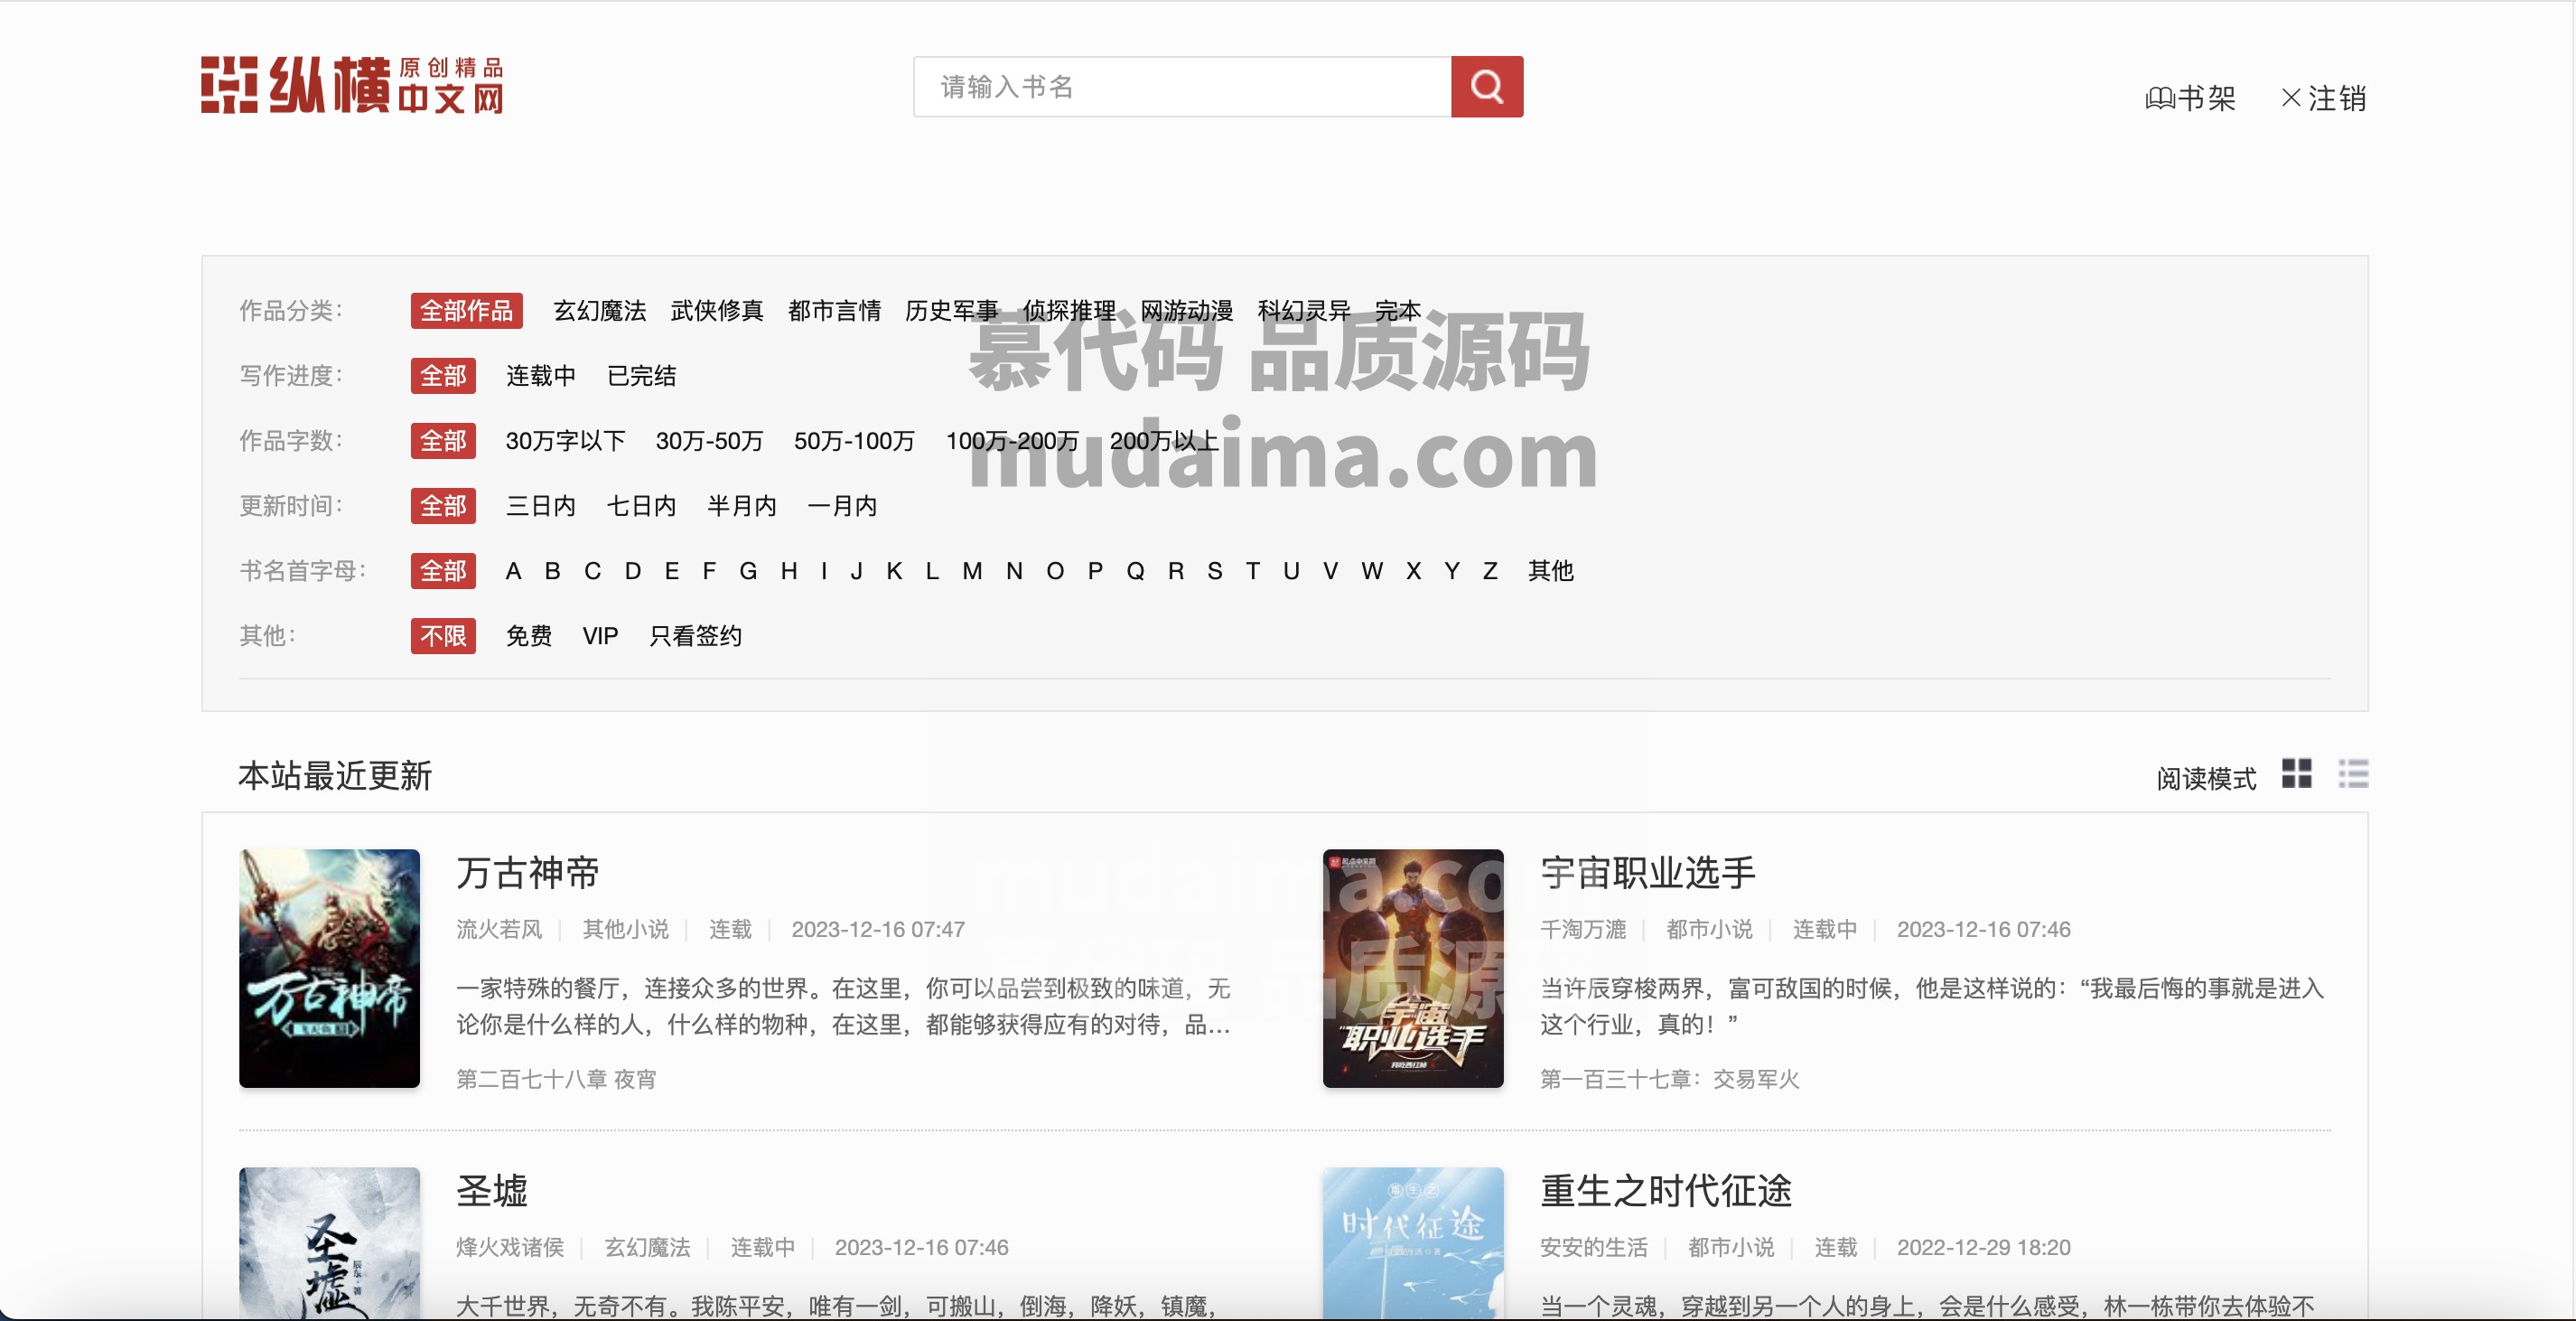
Task: Open 宇宙职业选手 book cover thumbnail
Action: [1413, 968]
